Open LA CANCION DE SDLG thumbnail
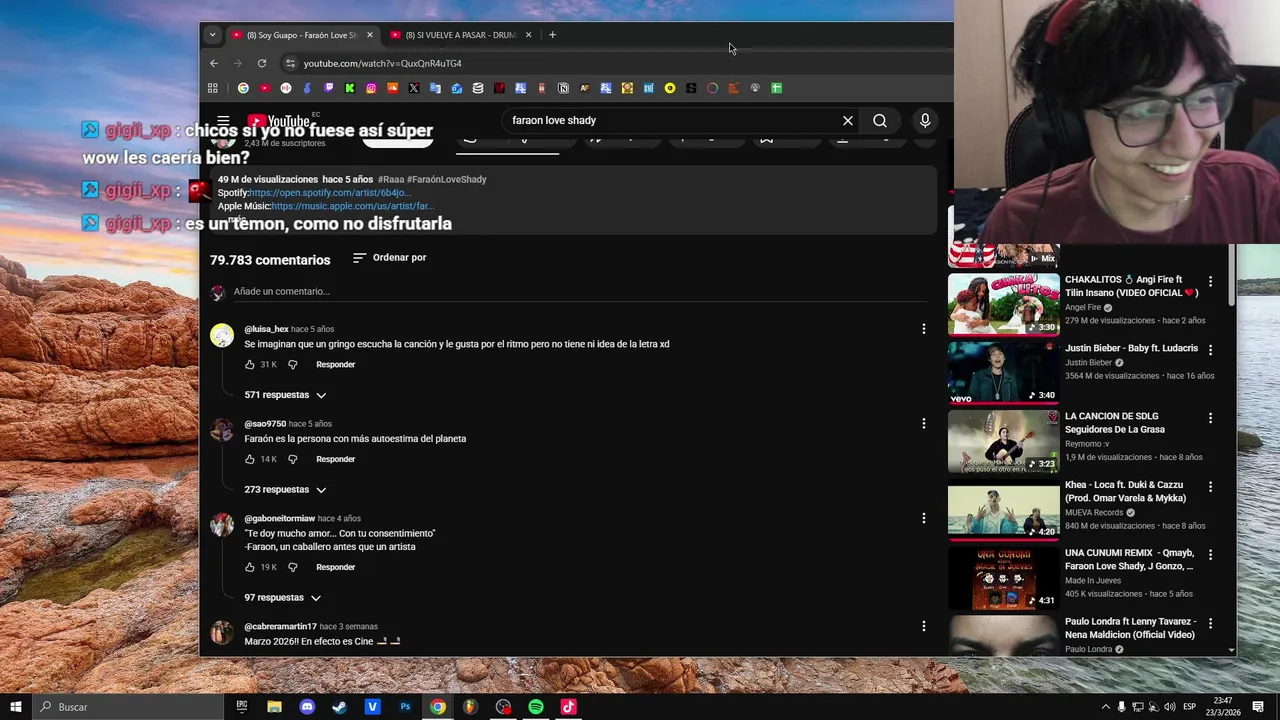 click(1003, 441)
